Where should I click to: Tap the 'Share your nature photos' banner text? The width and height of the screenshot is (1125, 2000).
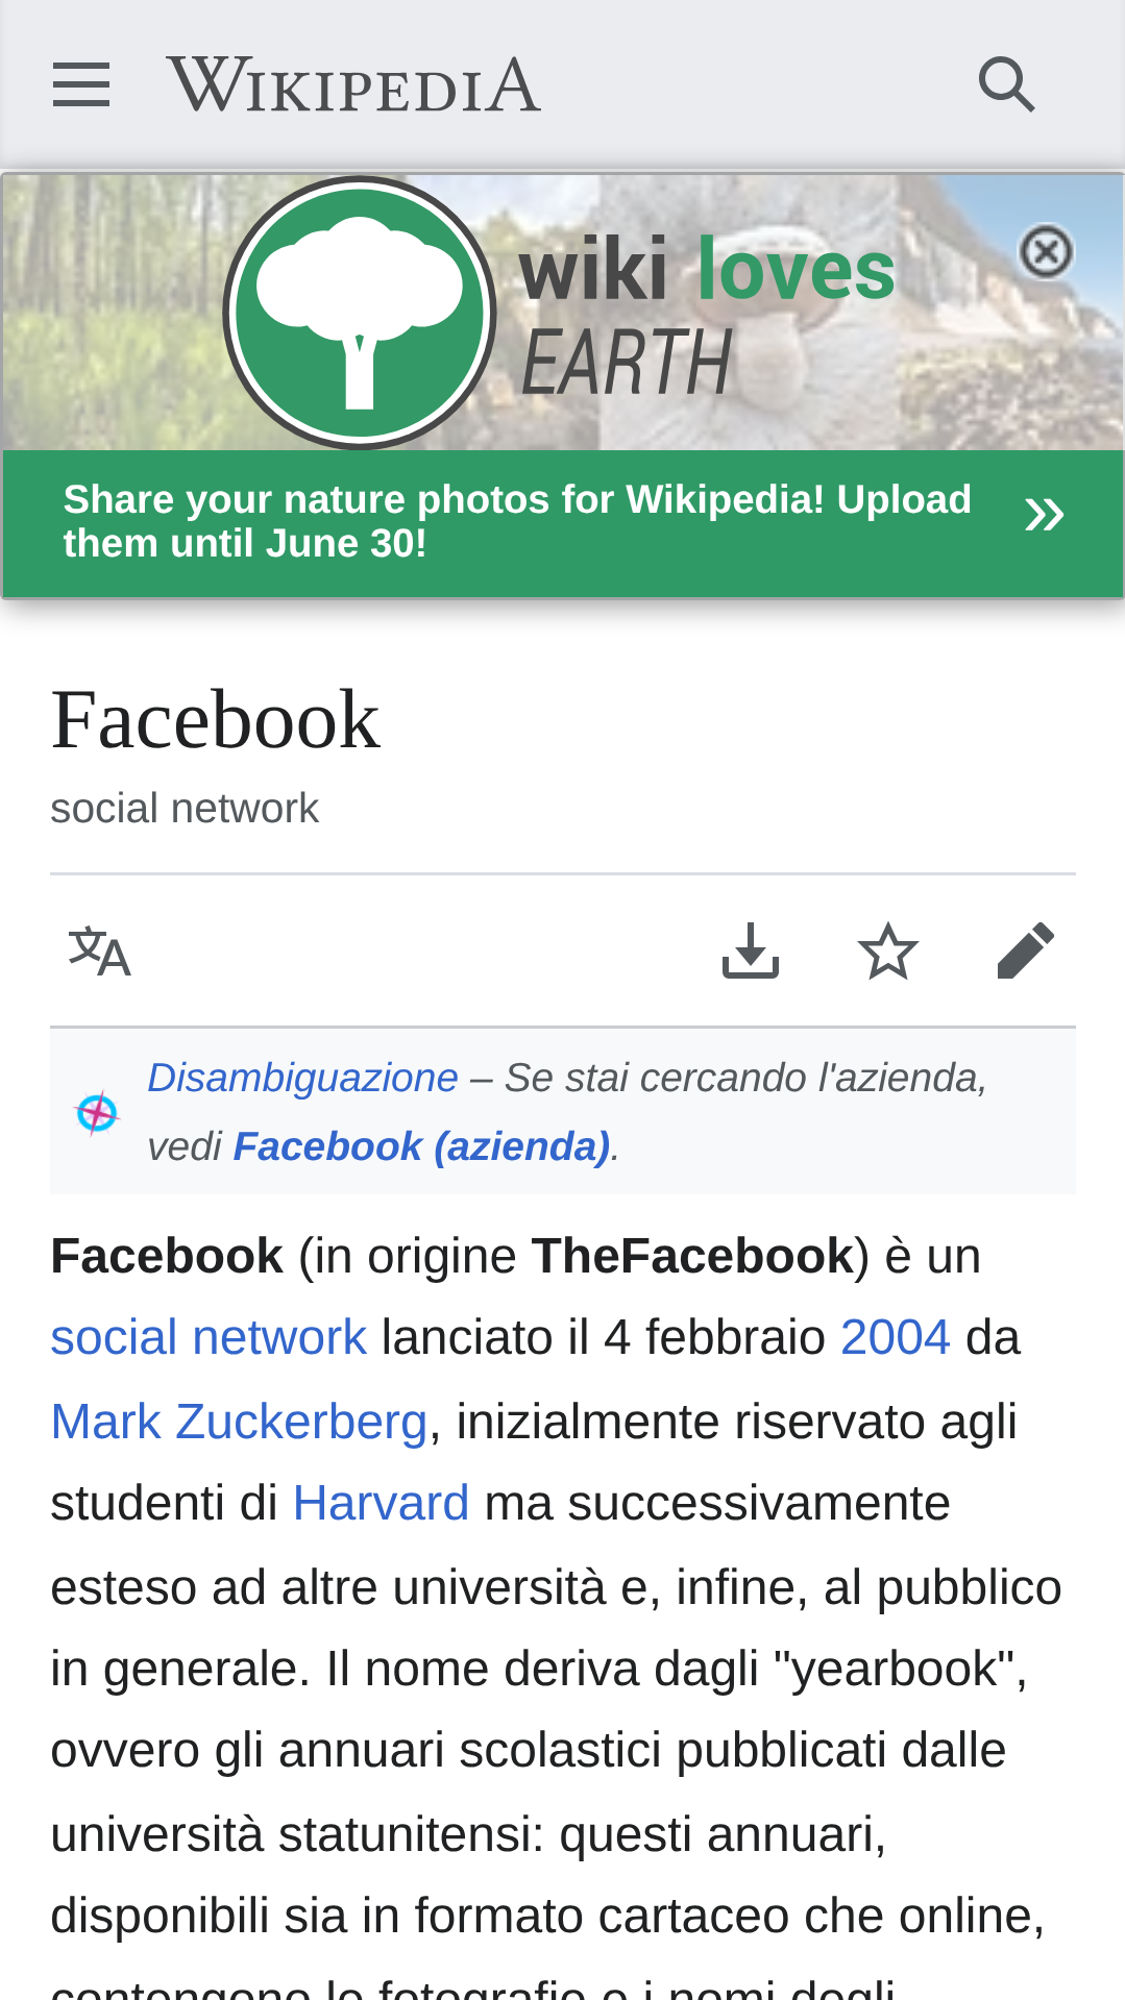click(x=517, y=521)
